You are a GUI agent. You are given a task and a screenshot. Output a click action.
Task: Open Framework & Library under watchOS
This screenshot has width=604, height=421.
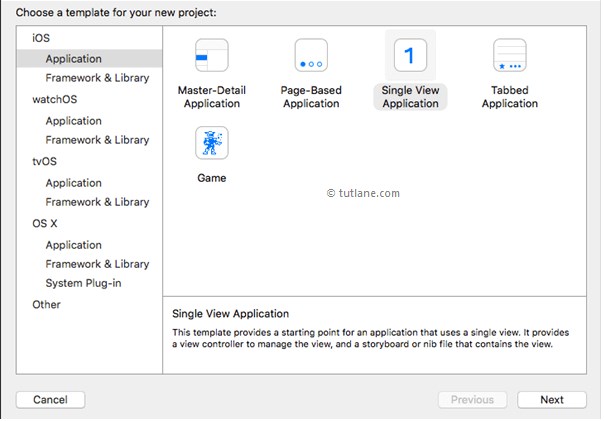pyautogui.click(x=97, y=140)
